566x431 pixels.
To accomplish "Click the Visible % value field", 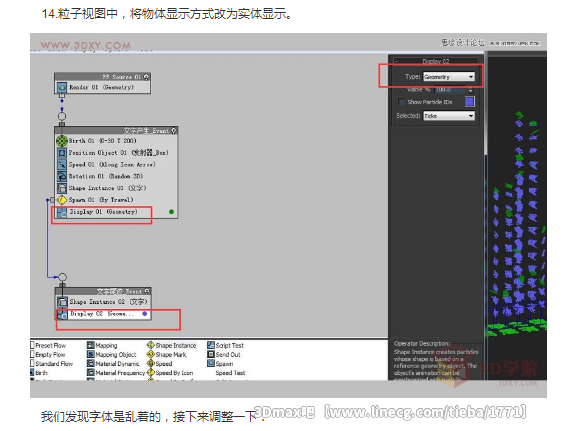I will (450, 89).
